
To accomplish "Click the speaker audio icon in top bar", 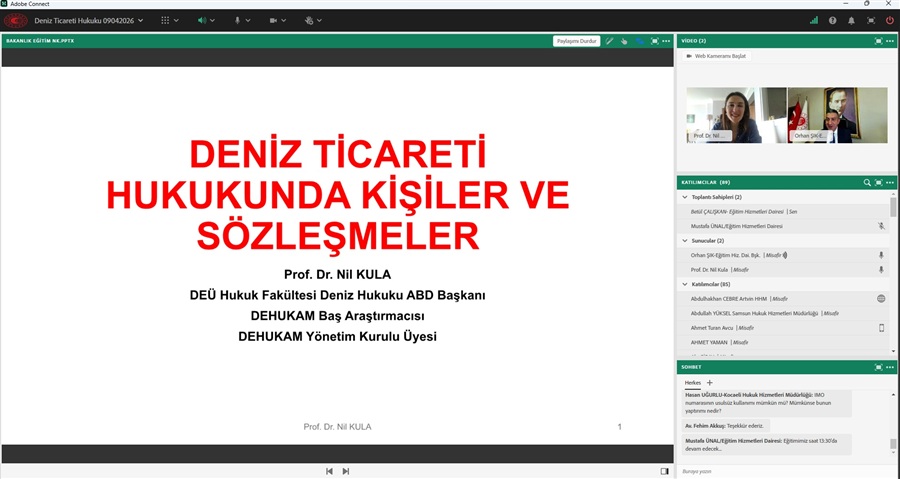I will point(203,20).
